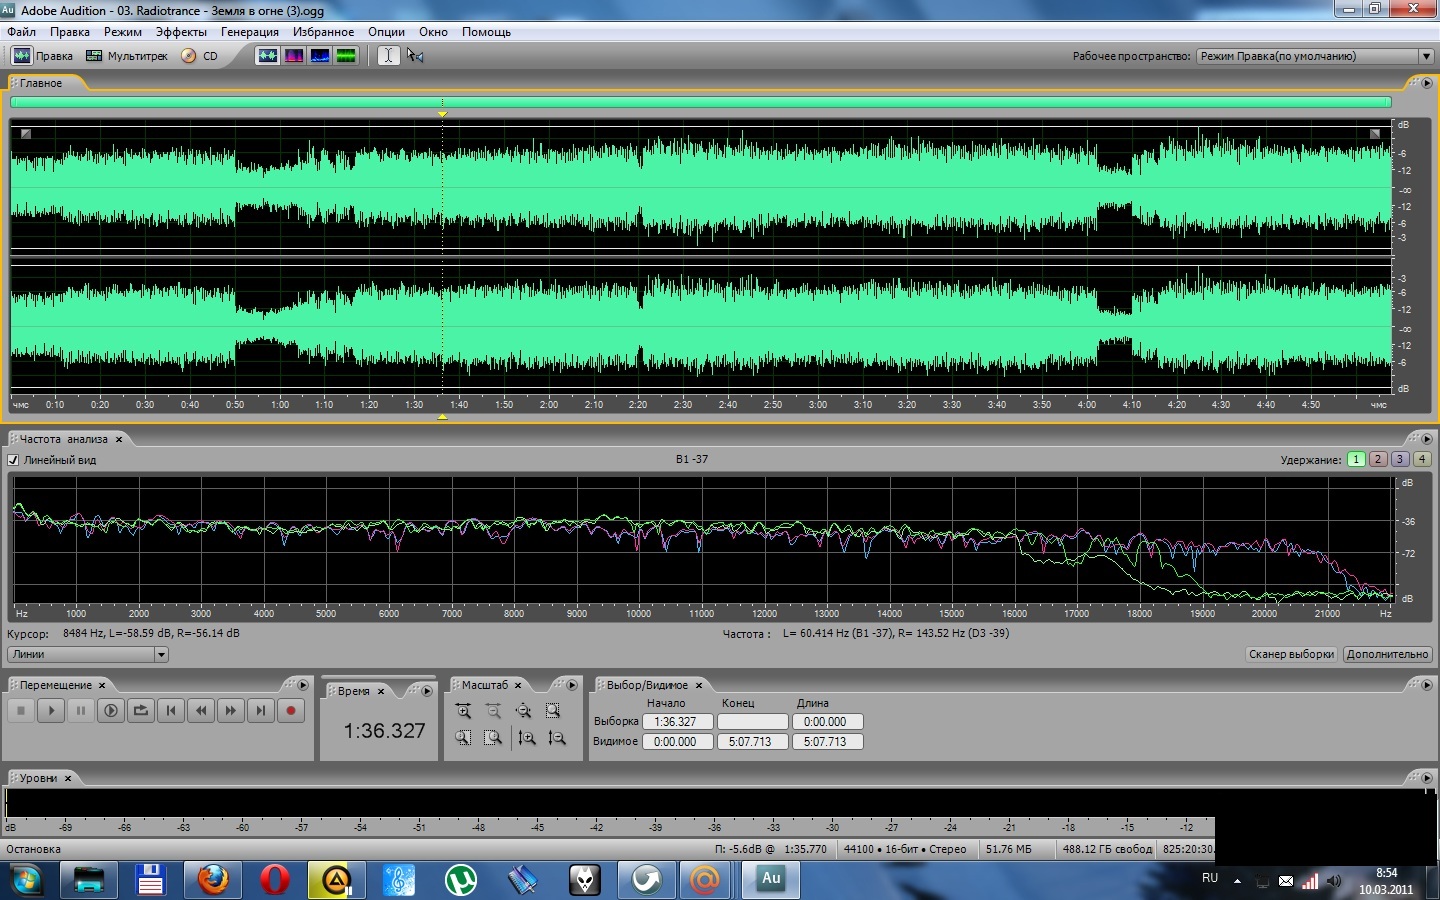1440x900 pixels.
Task: Select the waveform display icon
Action: (267, 56)
